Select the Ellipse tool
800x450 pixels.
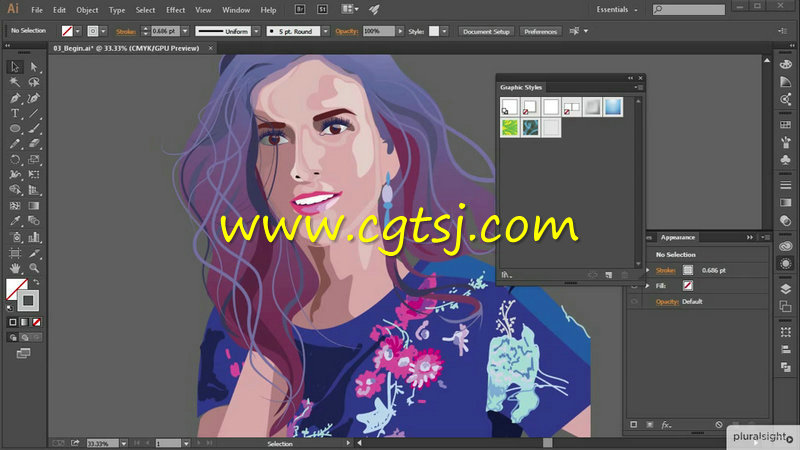[15, 129]
